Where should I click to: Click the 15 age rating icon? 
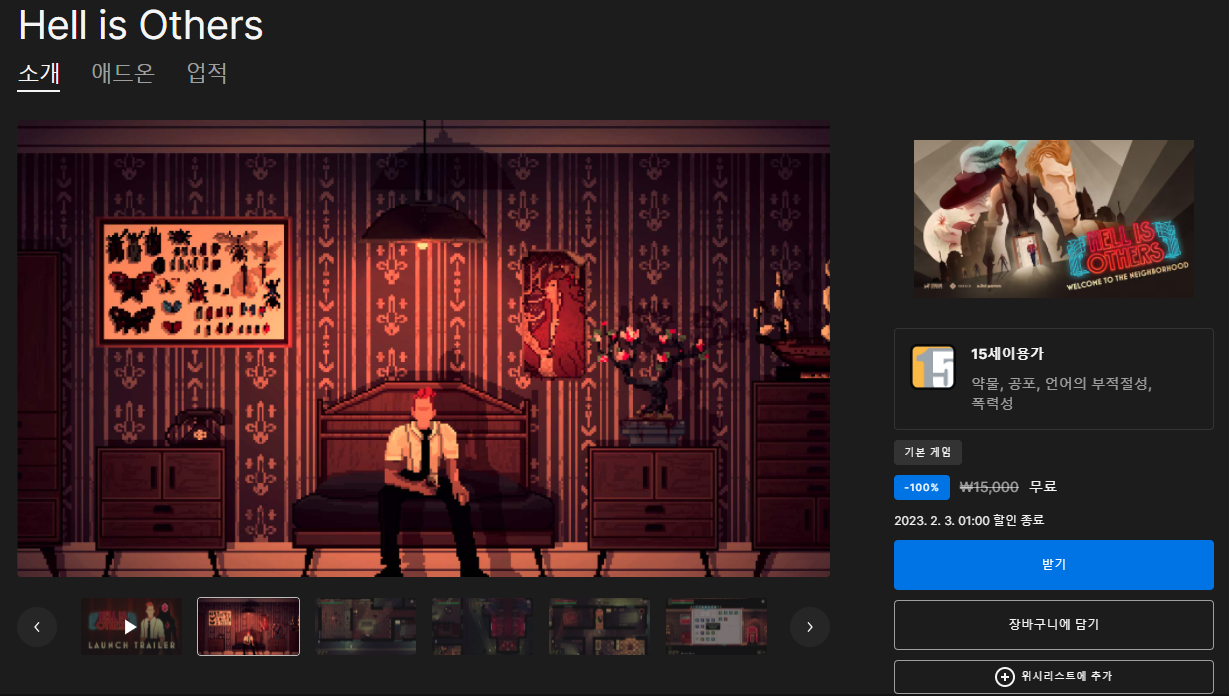click(932, 367)
